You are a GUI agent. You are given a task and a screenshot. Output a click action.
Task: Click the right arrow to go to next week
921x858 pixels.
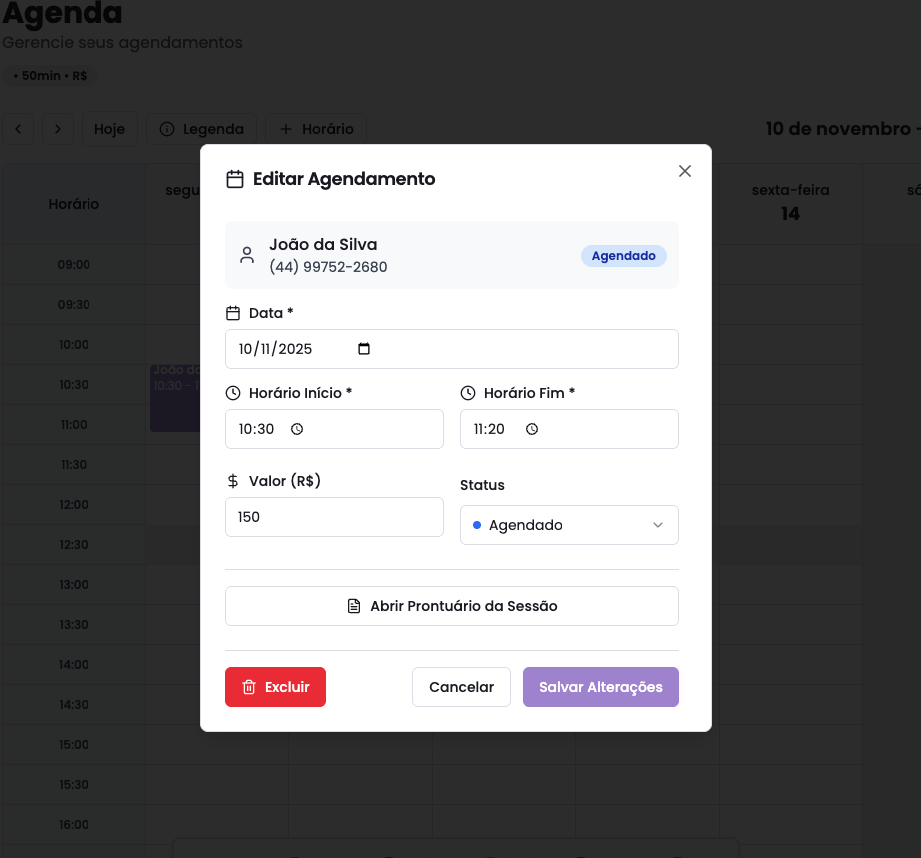[58, 129]
